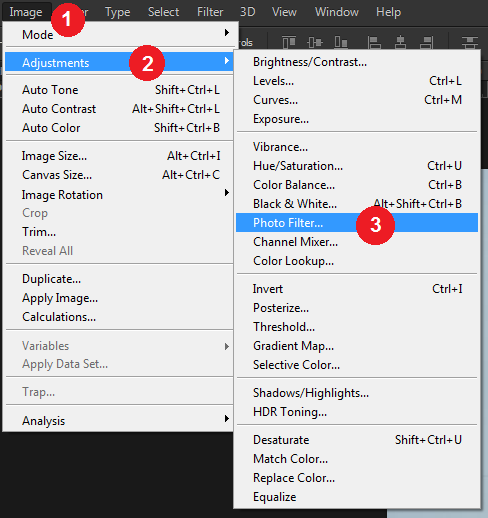Select Duplicate... menu item

tap(119, 279)
